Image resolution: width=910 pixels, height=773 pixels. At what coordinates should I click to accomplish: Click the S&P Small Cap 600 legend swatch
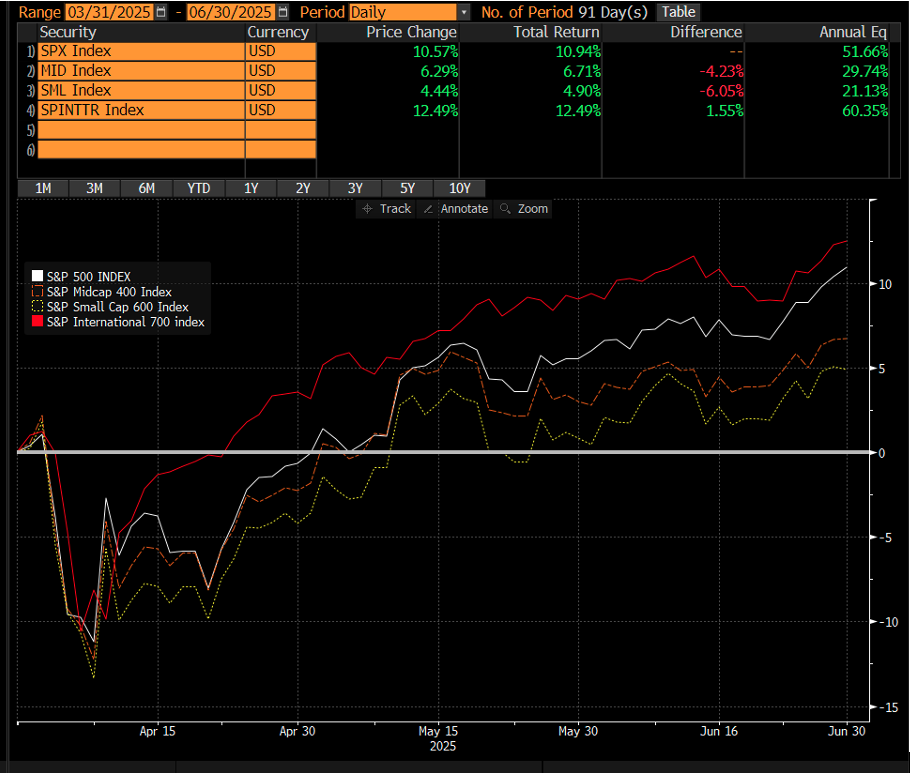pos(37,306)
